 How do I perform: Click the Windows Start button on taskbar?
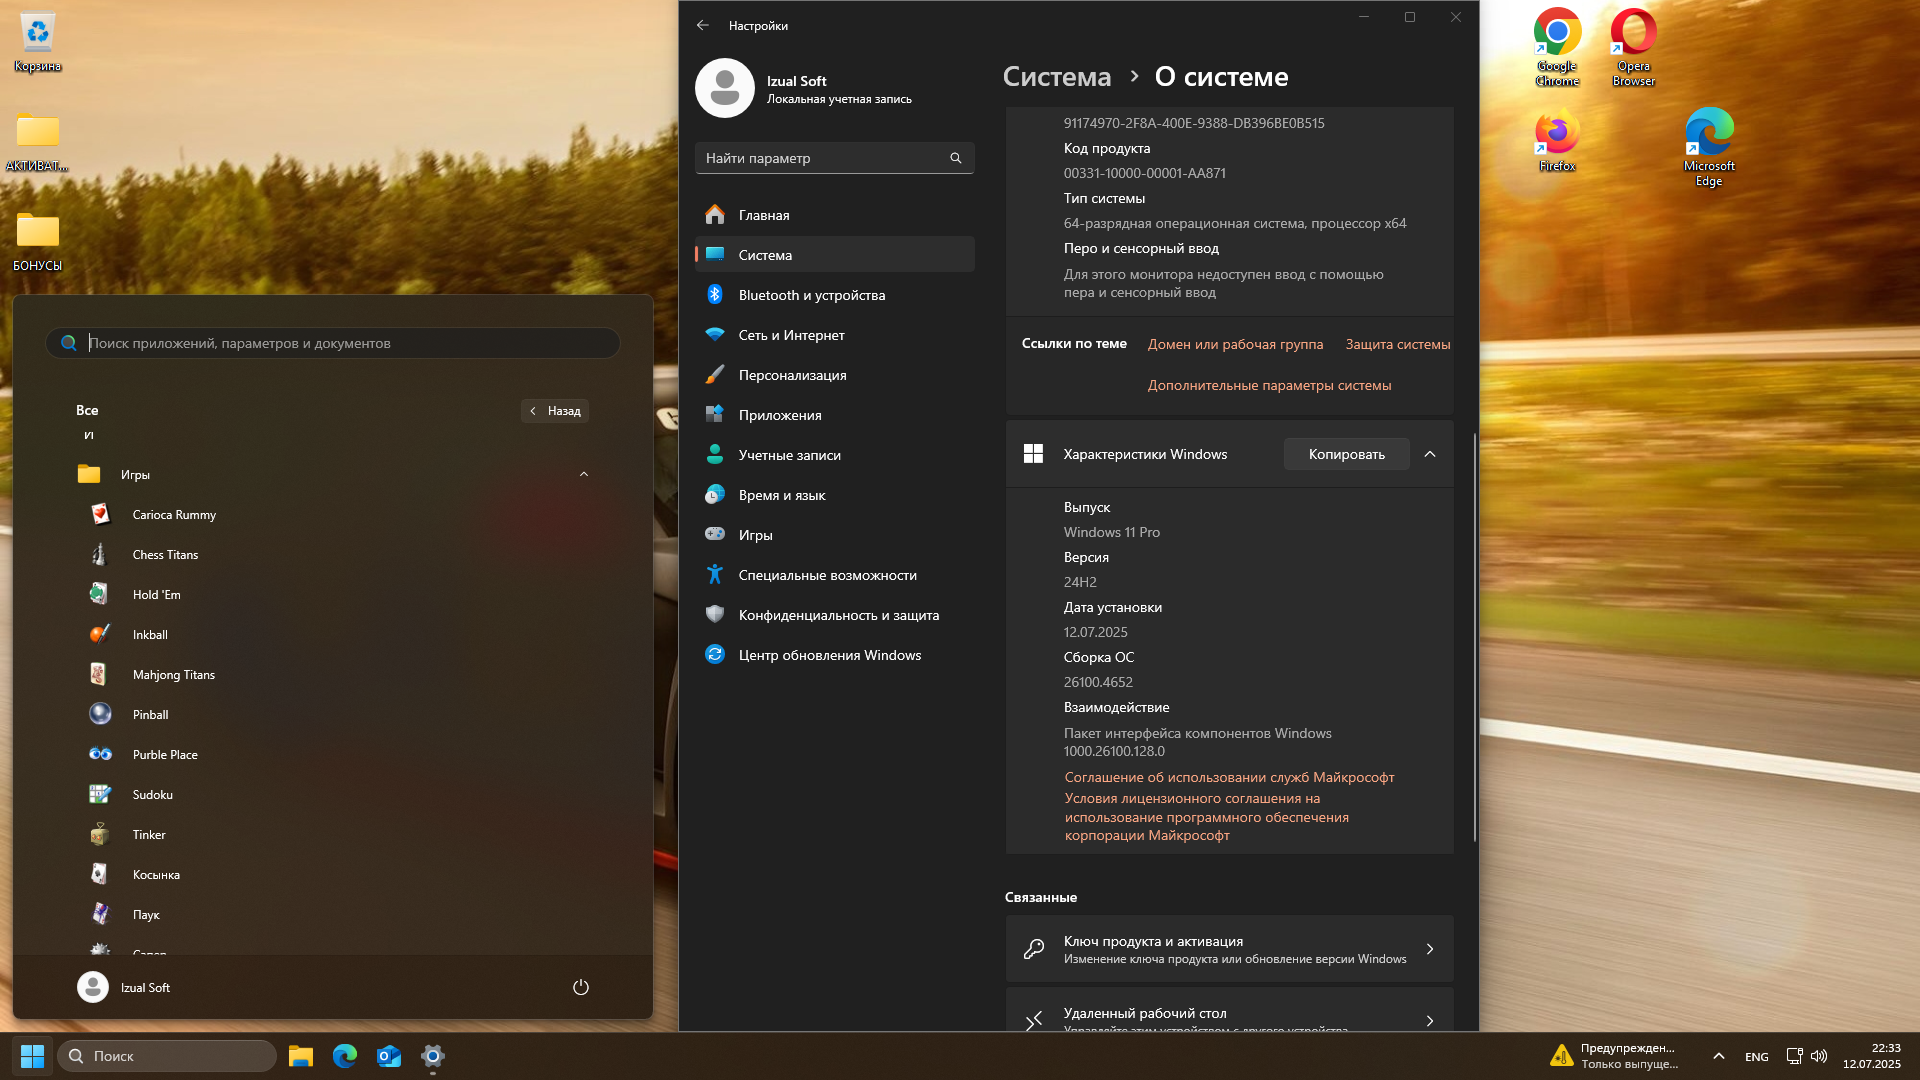[x=32, y=1056]
